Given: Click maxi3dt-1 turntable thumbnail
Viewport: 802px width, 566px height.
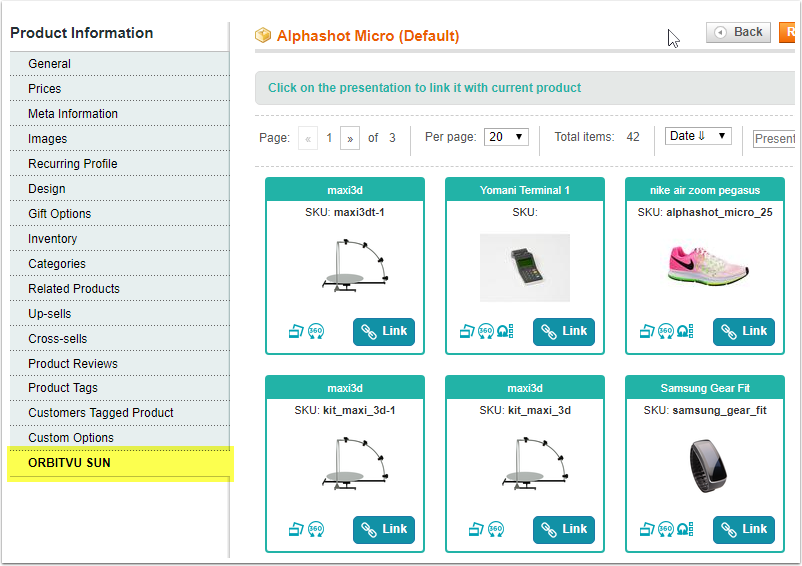Looking at the screenshot, I should [x=355, y=265].
